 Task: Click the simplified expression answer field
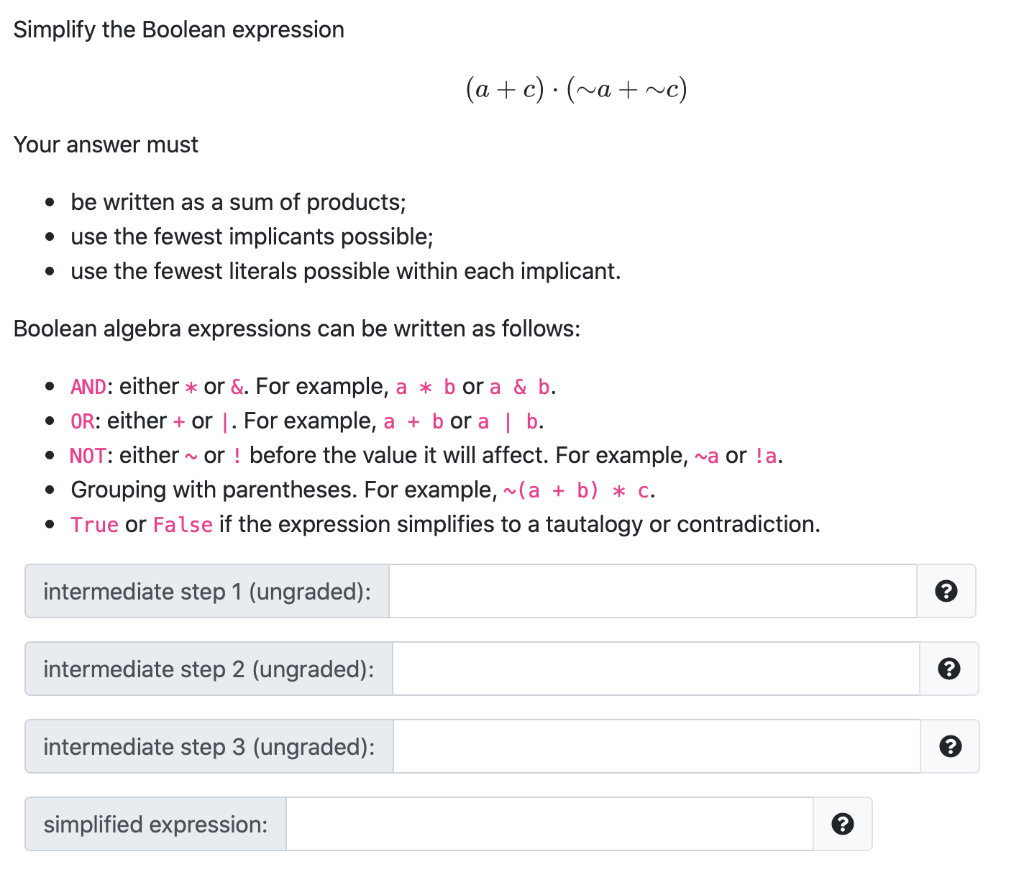point(550,823)
